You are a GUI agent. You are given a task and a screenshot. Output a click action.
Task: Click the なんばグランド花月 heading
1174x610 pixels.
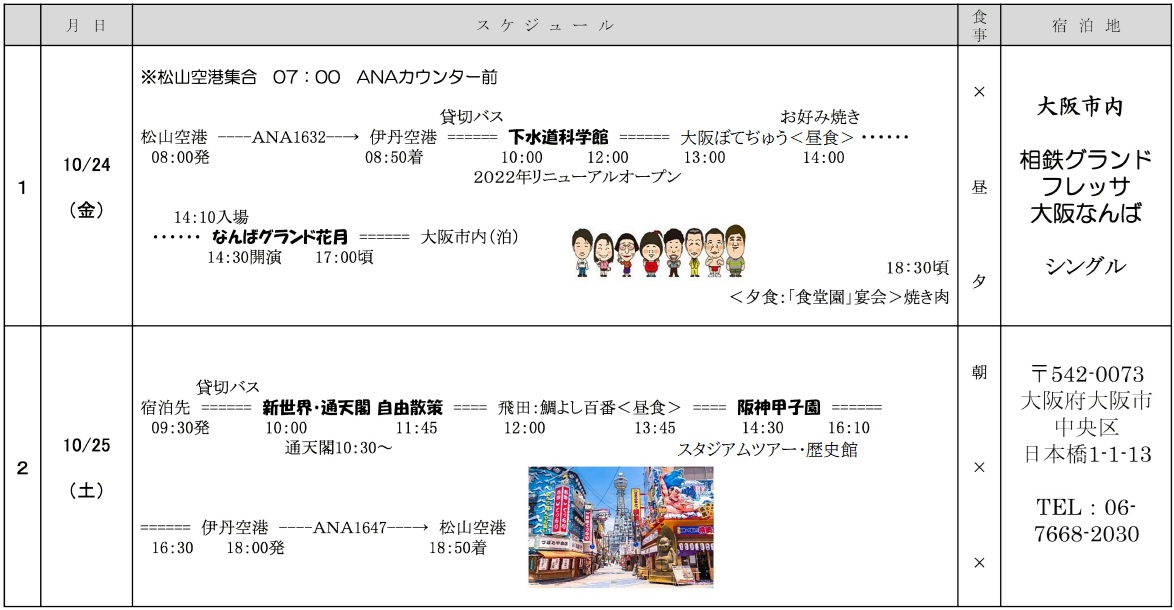tap(280, 237)
